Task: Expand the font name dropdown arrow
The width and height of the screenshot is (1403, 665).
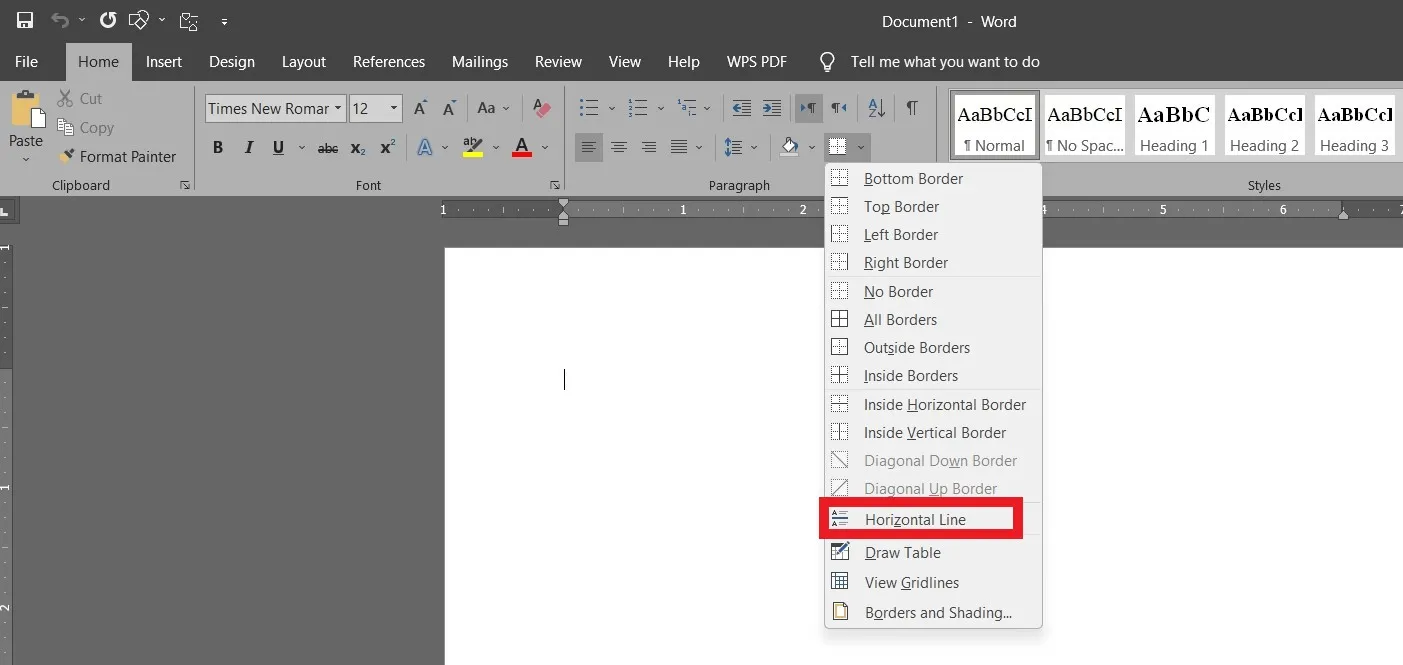Action: coord(339,108)
